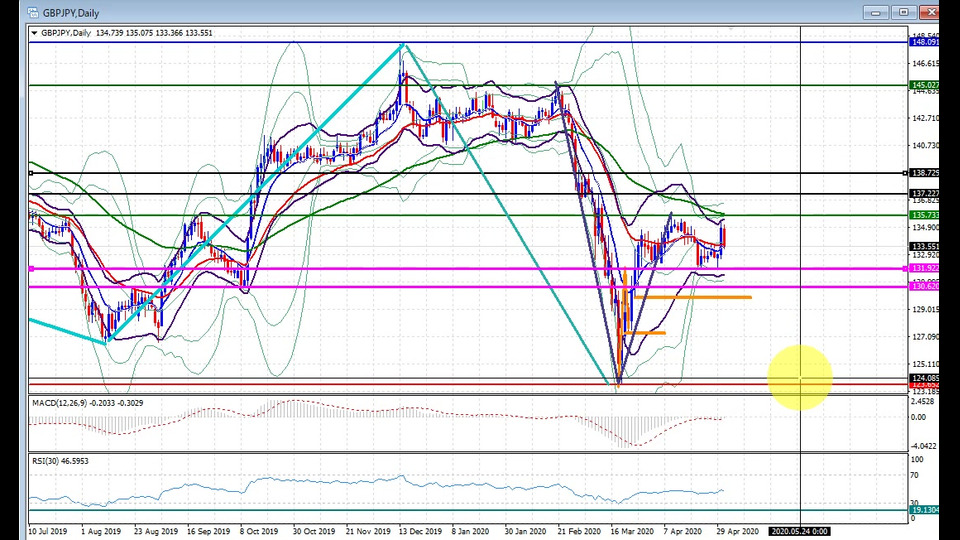The image size is (960, 540).
Task: Open the chart window system menu icon
Action: [33, 13]
